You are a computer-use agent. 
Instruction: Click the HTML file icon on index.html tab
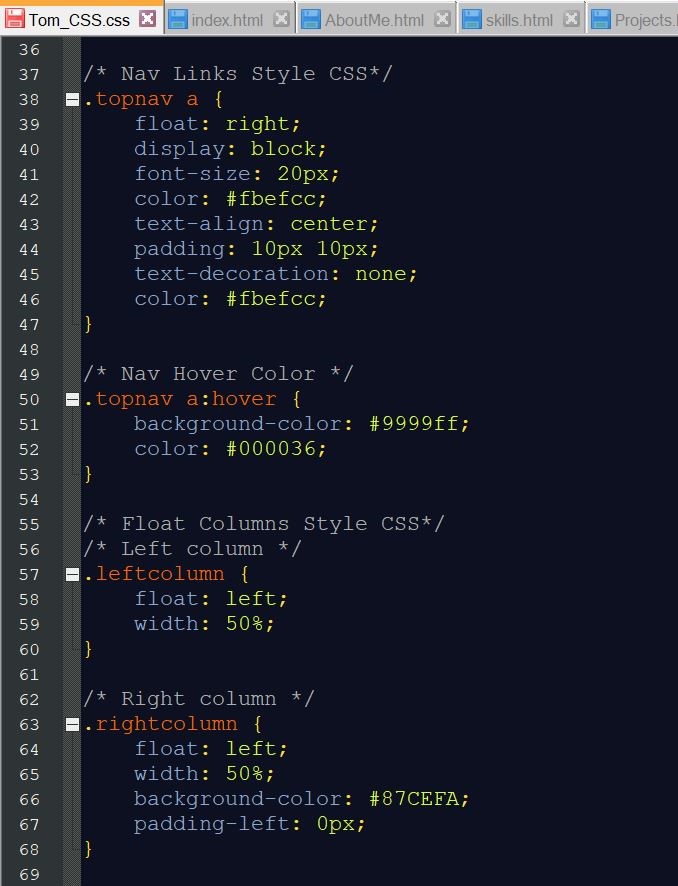[x=179, y=17]
